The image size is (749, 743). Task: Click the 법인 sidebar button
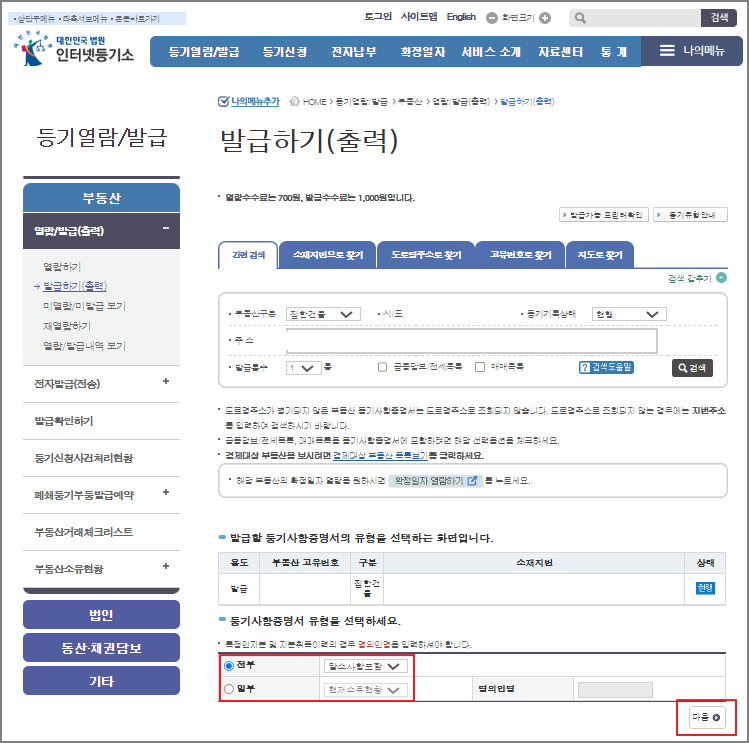[x=101, y=614]
